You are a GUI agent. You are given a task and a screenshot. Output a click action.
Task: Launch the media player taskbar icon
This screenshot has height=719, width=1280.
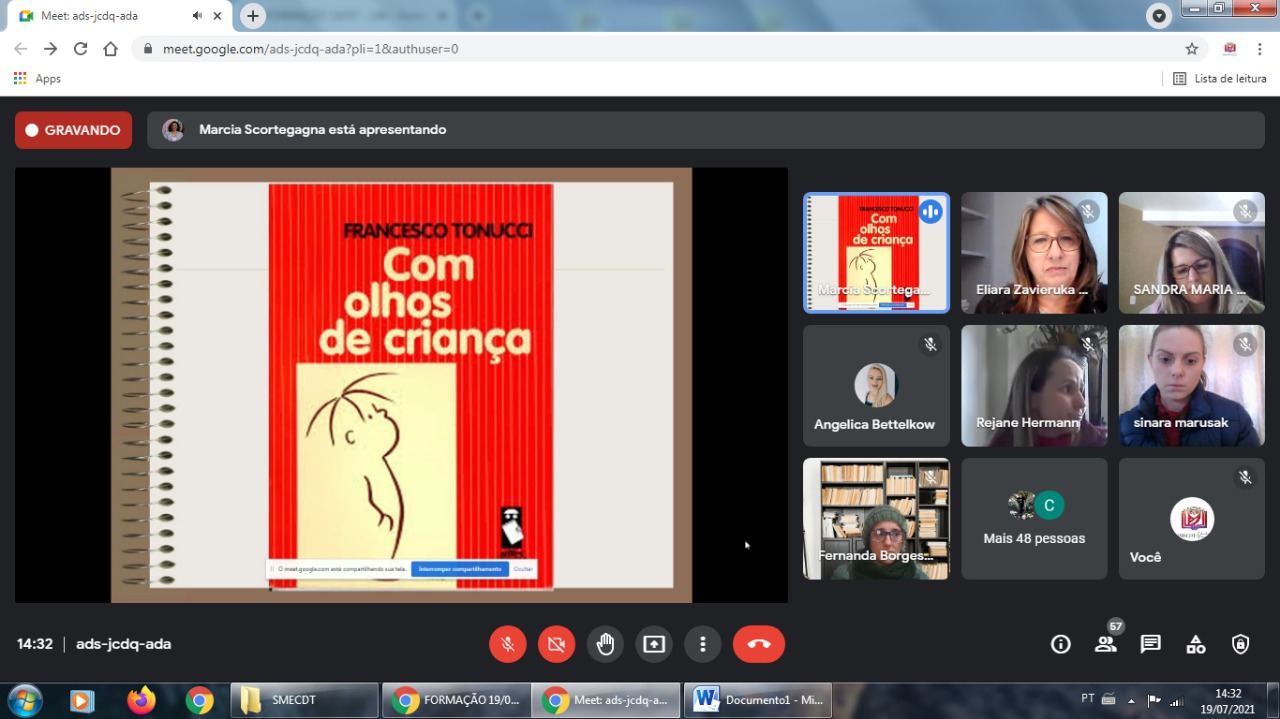[82, 701]
